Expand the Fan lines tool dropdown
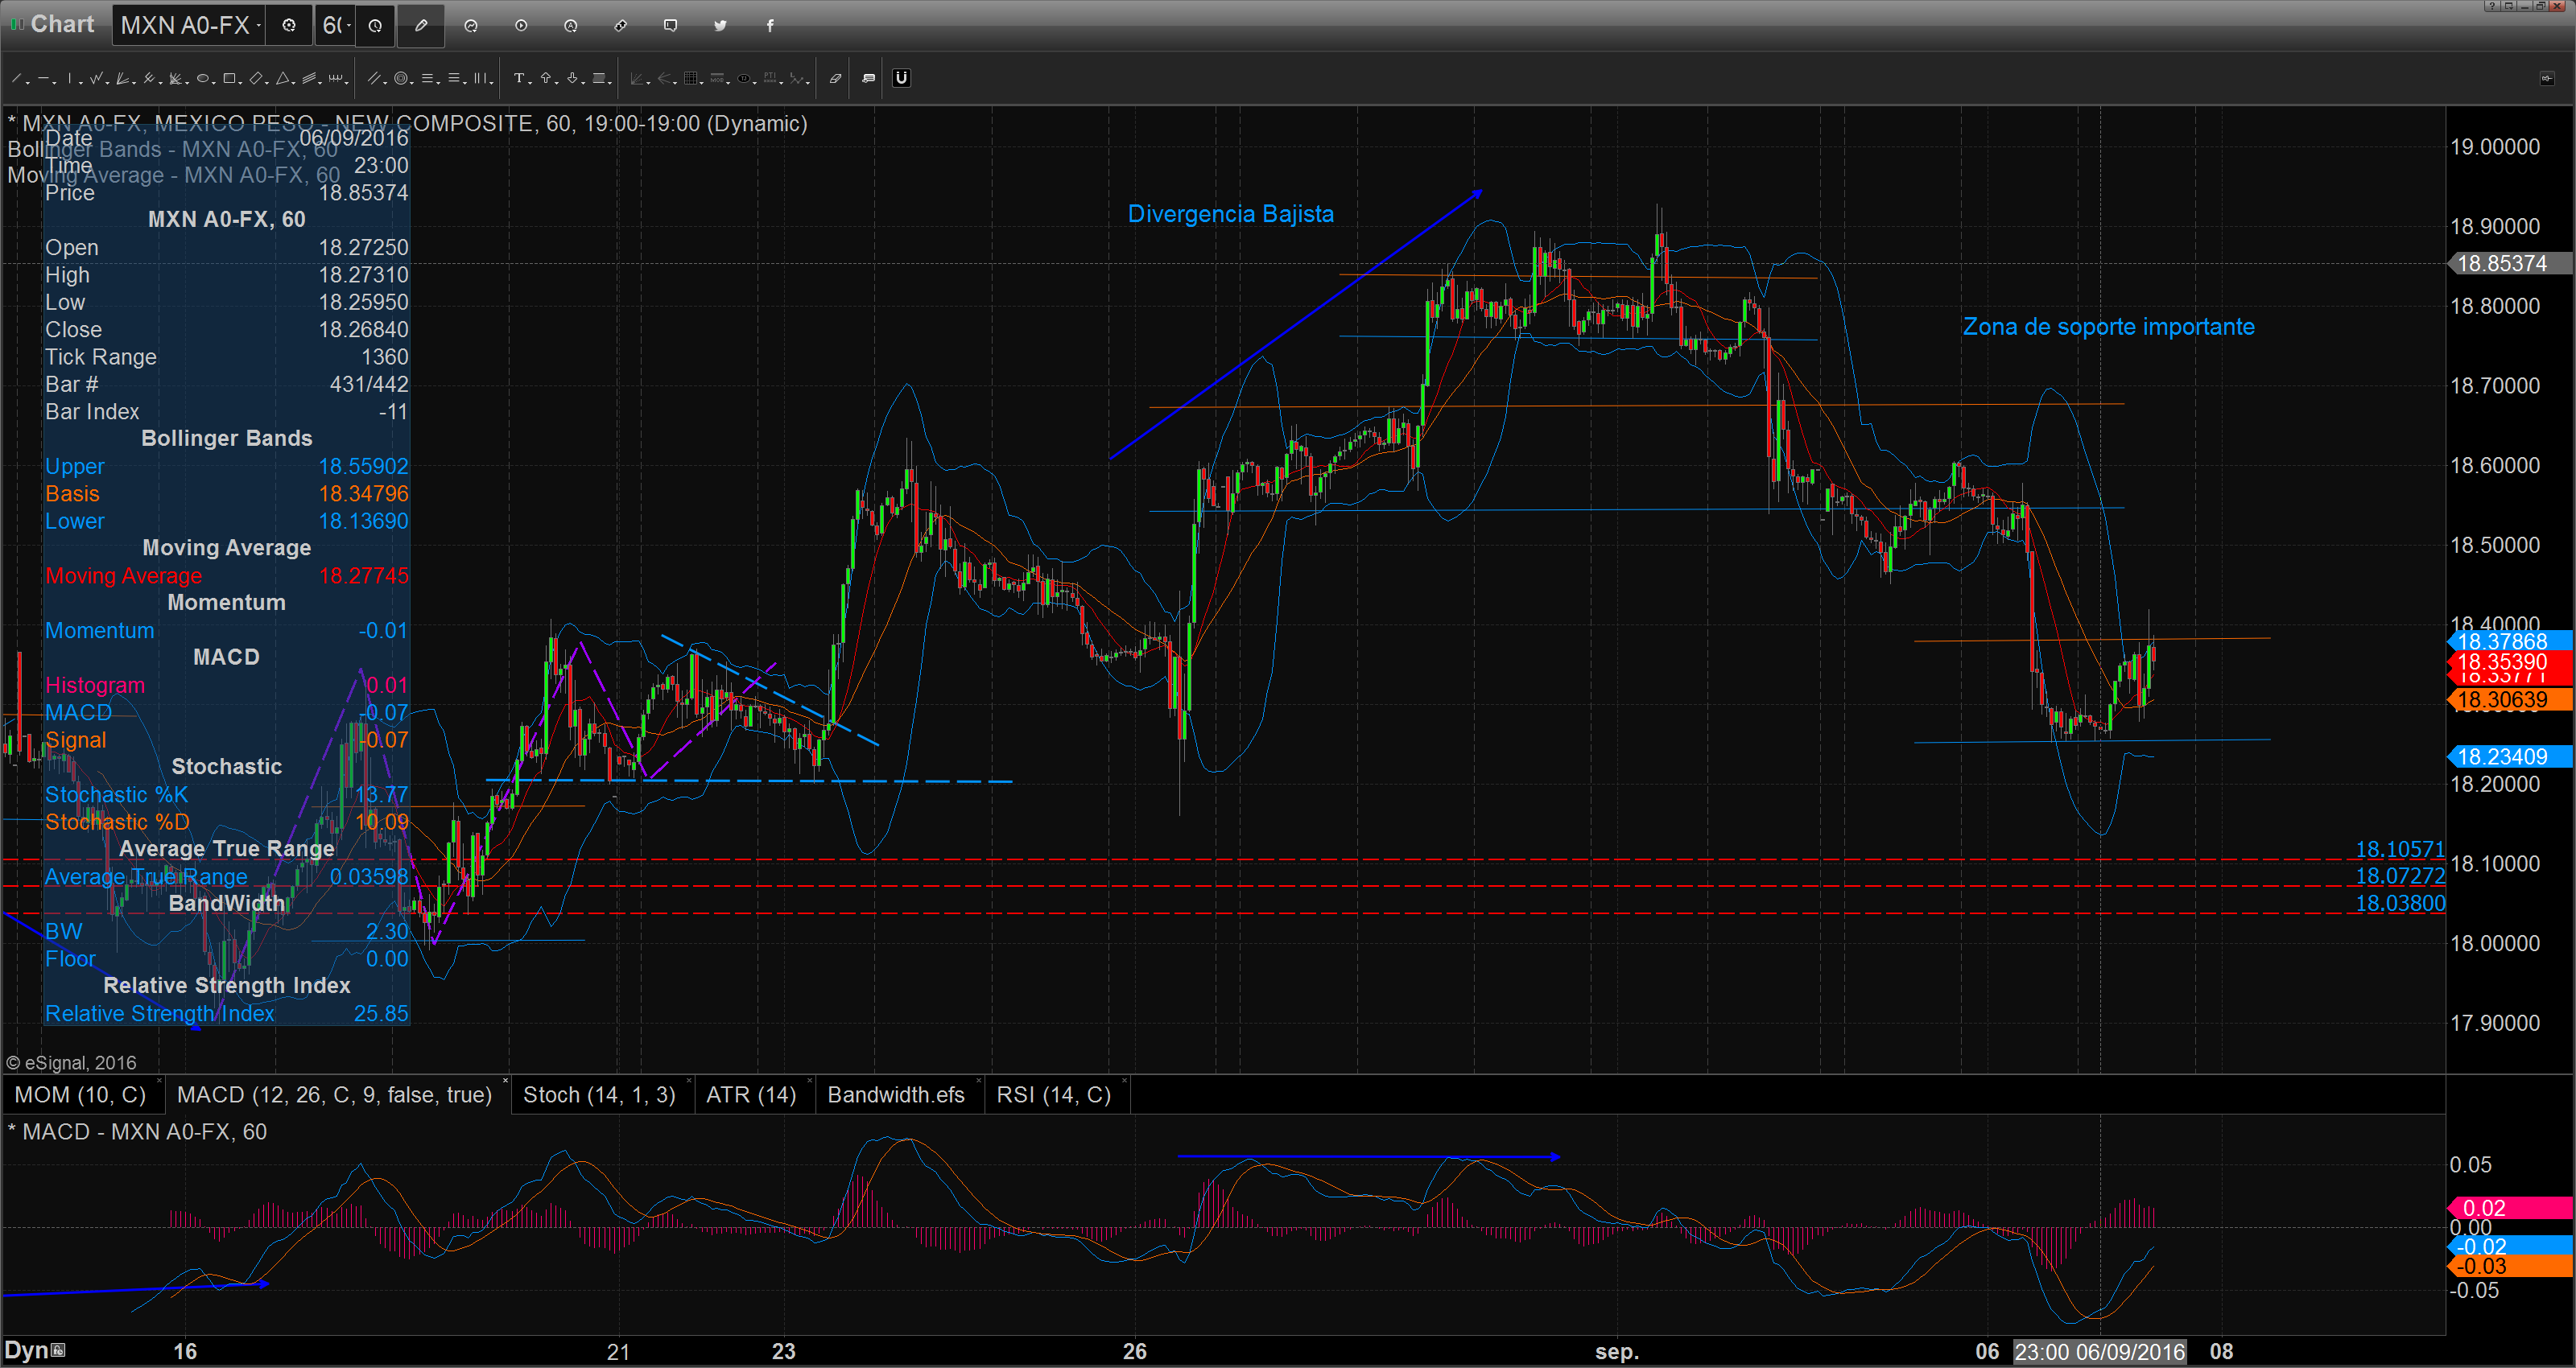2576x1368 pixels. point(134,83)
